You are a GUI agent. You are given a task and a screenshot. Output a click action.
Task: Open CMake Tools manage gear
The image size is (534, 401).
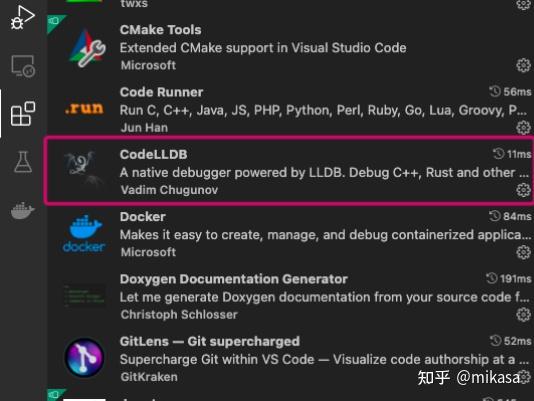click(523, 65)
